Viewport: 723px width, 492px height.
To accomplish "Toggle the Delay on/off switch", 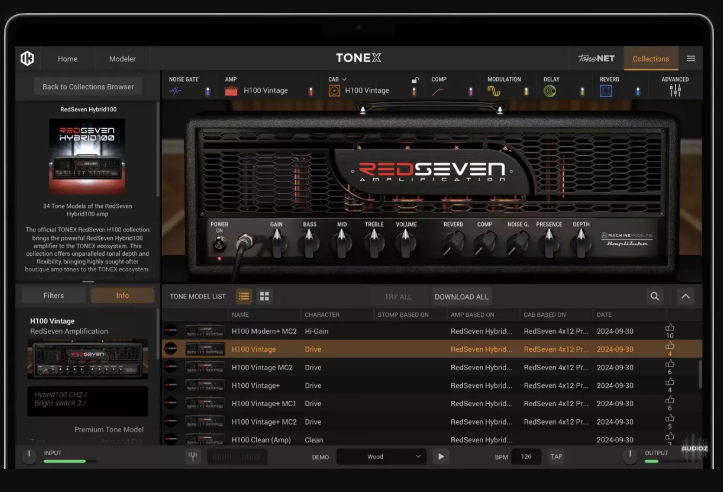I will click(582, 91).
